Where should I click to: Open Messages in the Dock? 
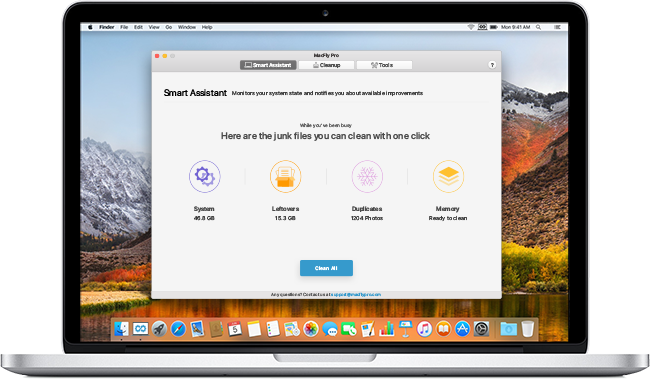point(330,330)
